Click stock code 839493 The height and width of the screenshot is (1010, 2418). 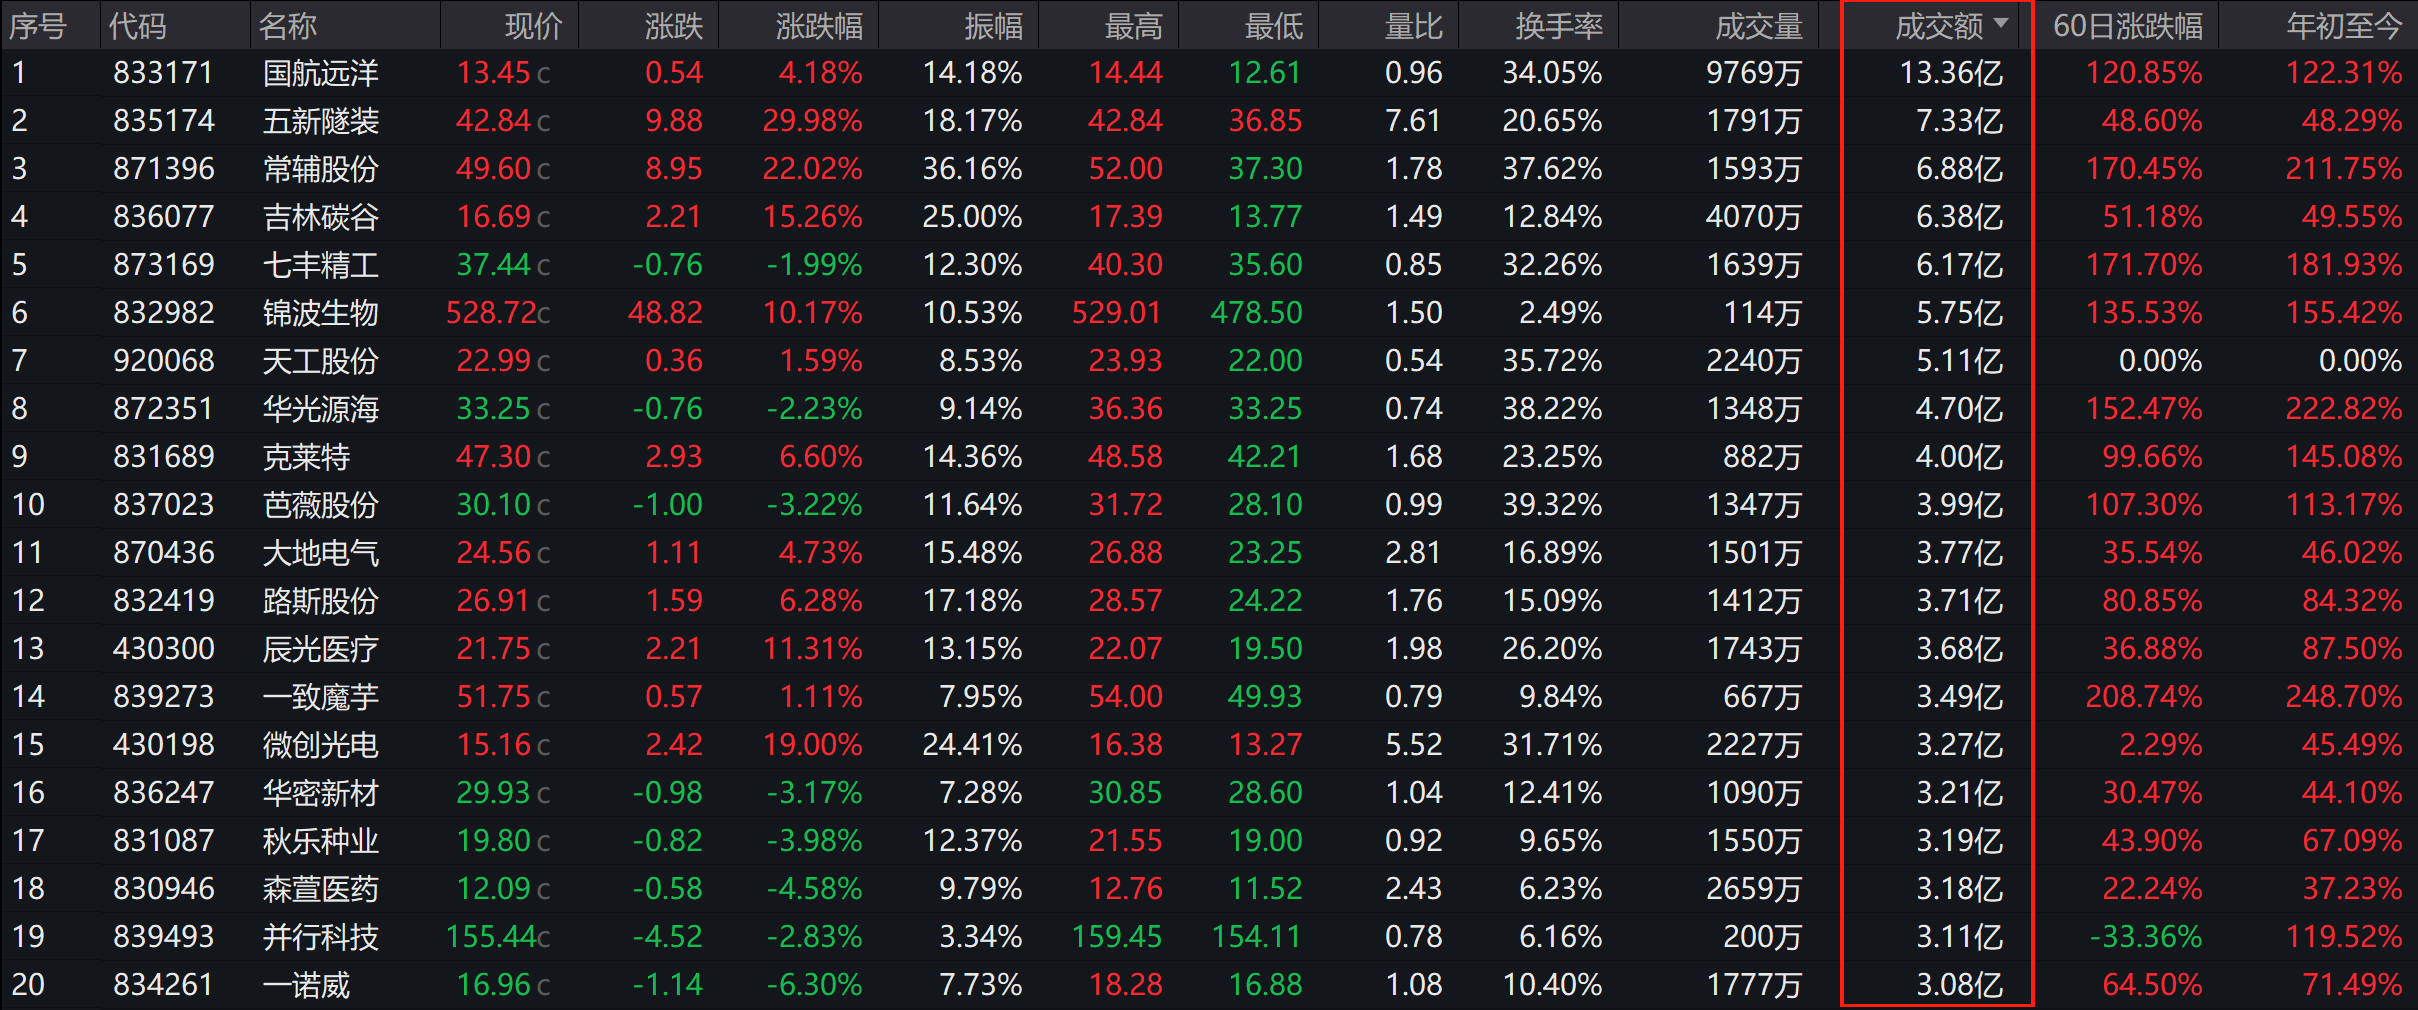click(164, 937)
